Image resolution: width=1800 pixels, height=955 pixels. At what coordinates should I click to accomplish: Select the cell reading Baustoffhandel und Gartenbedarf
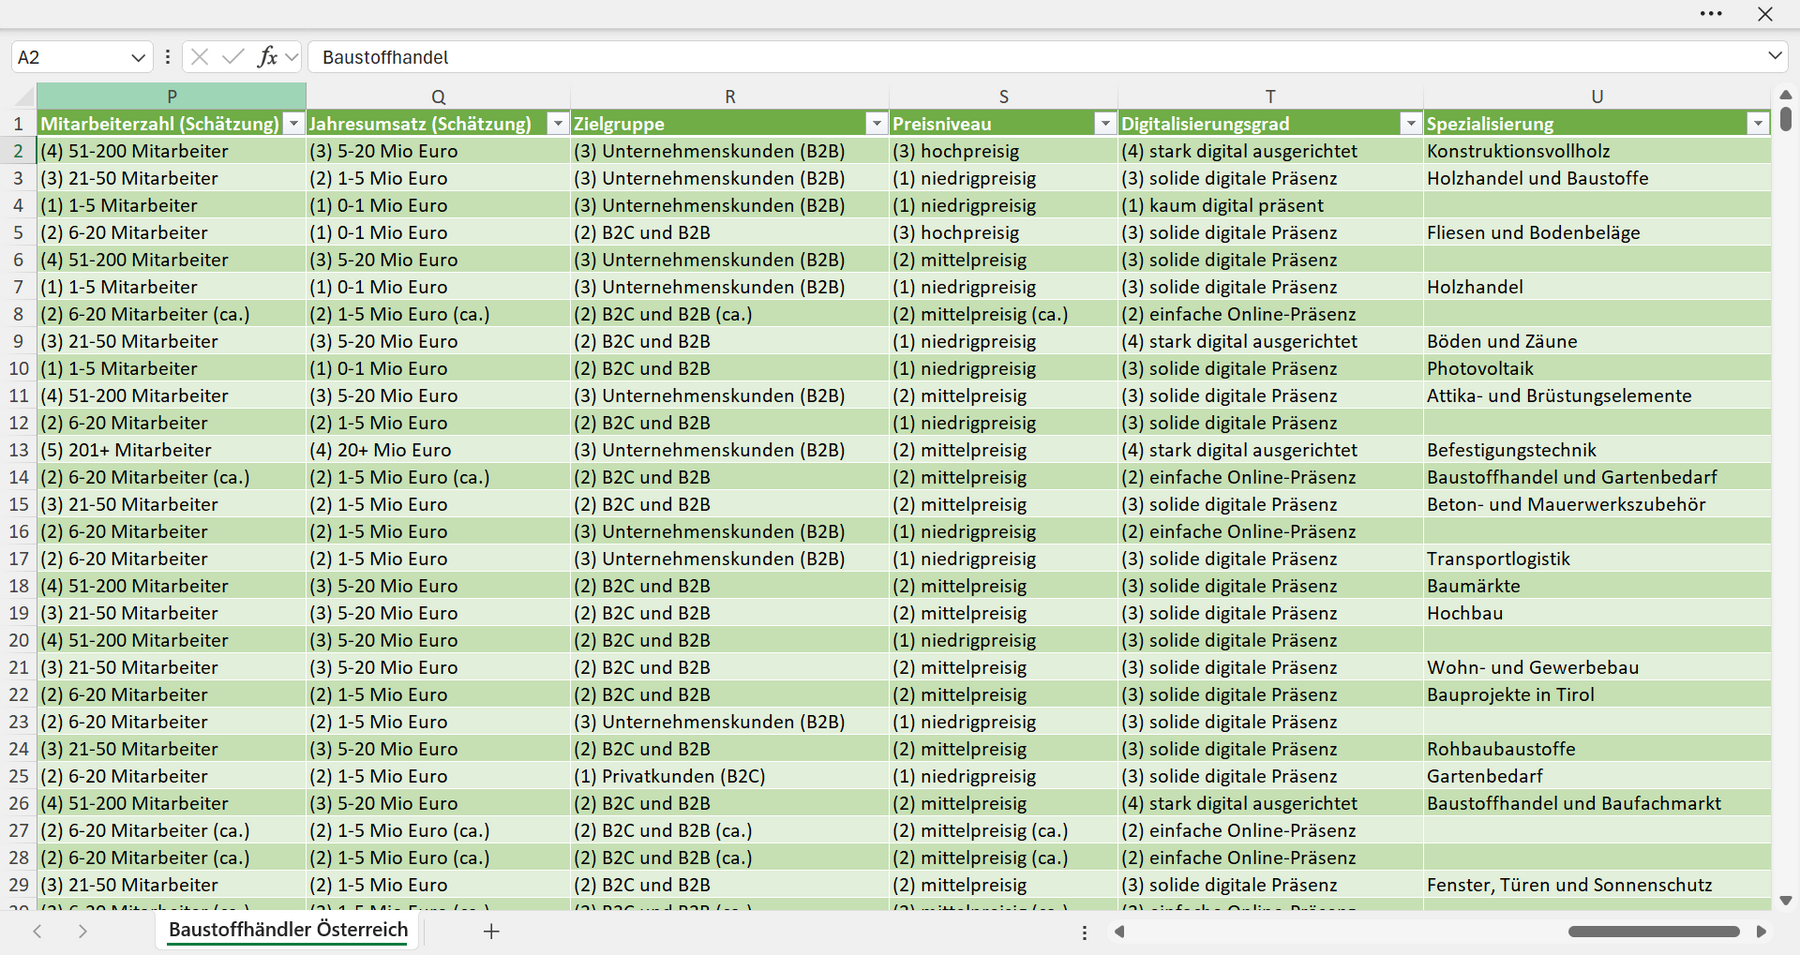(x=1597, y=477)
